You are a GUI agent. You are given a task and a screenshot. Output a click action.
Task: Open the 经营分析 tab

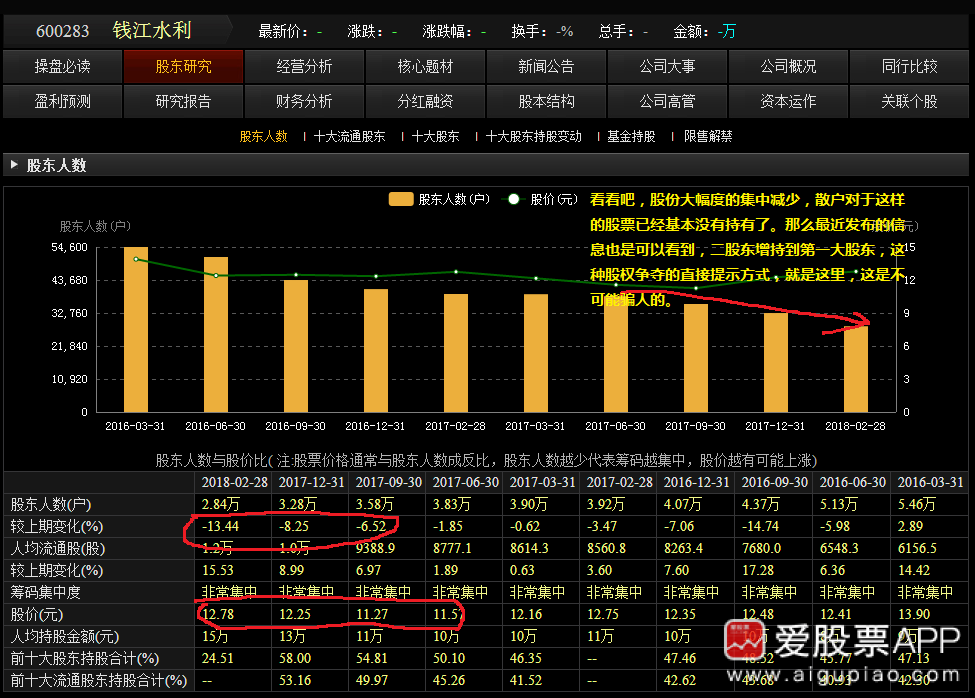(304, 67)
